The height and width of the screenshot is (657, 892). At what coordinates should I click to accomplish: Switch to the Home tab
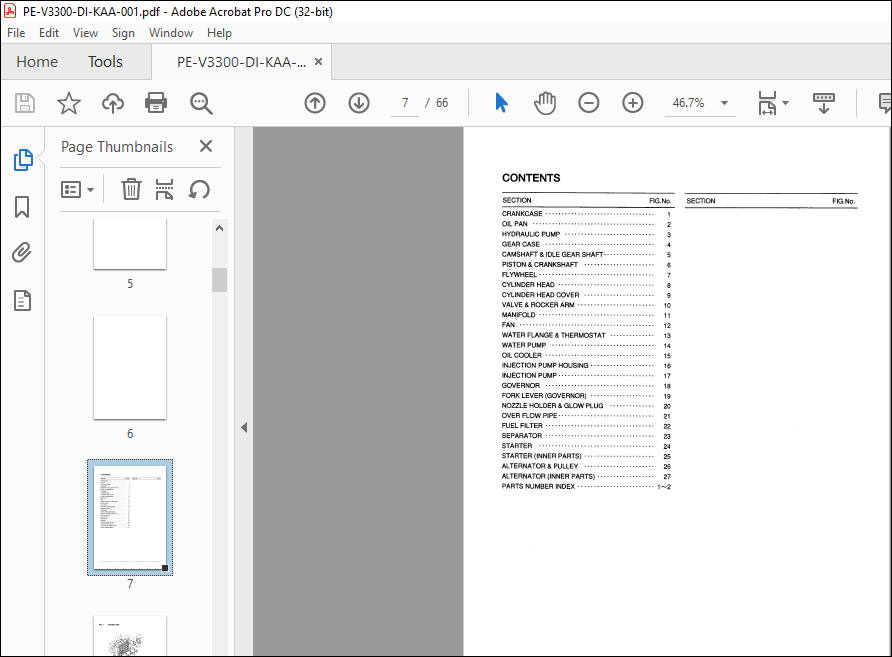click(x=37, y=61)
